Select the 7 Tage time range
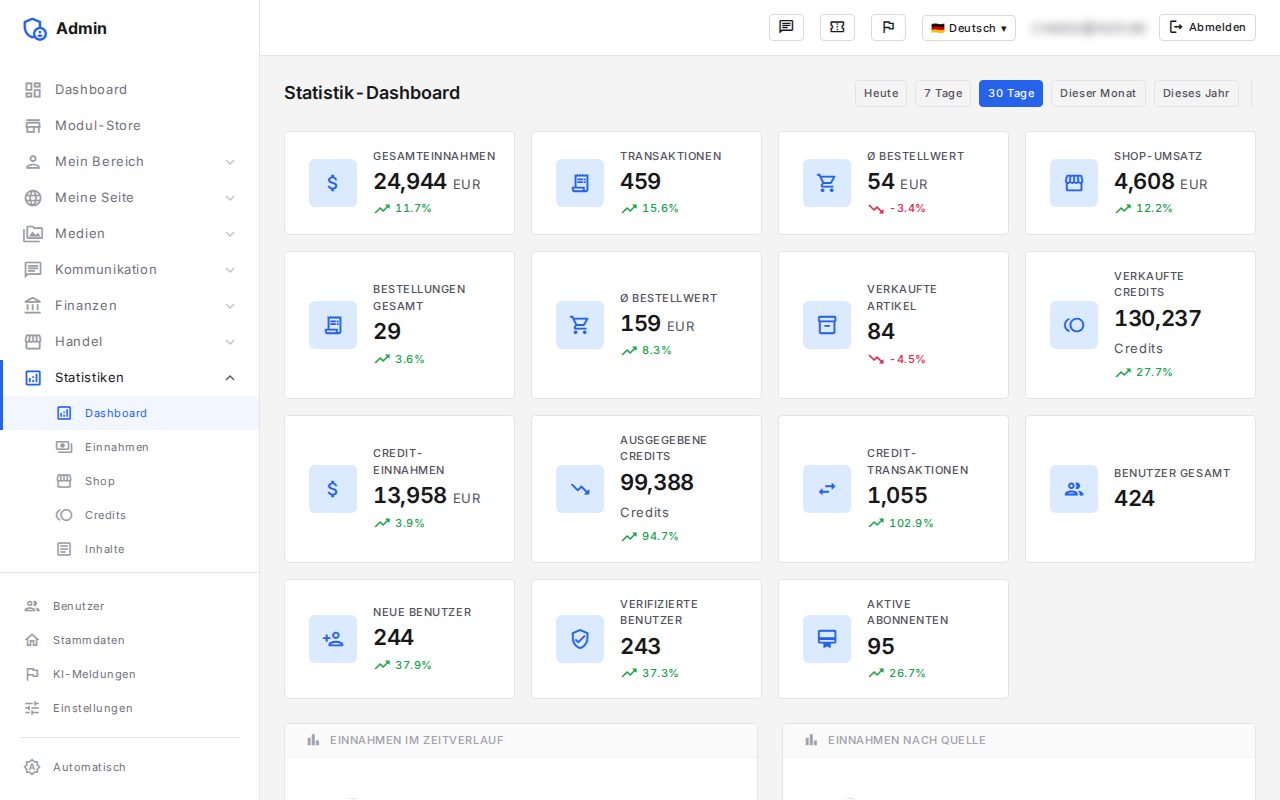 click(943, 93)
